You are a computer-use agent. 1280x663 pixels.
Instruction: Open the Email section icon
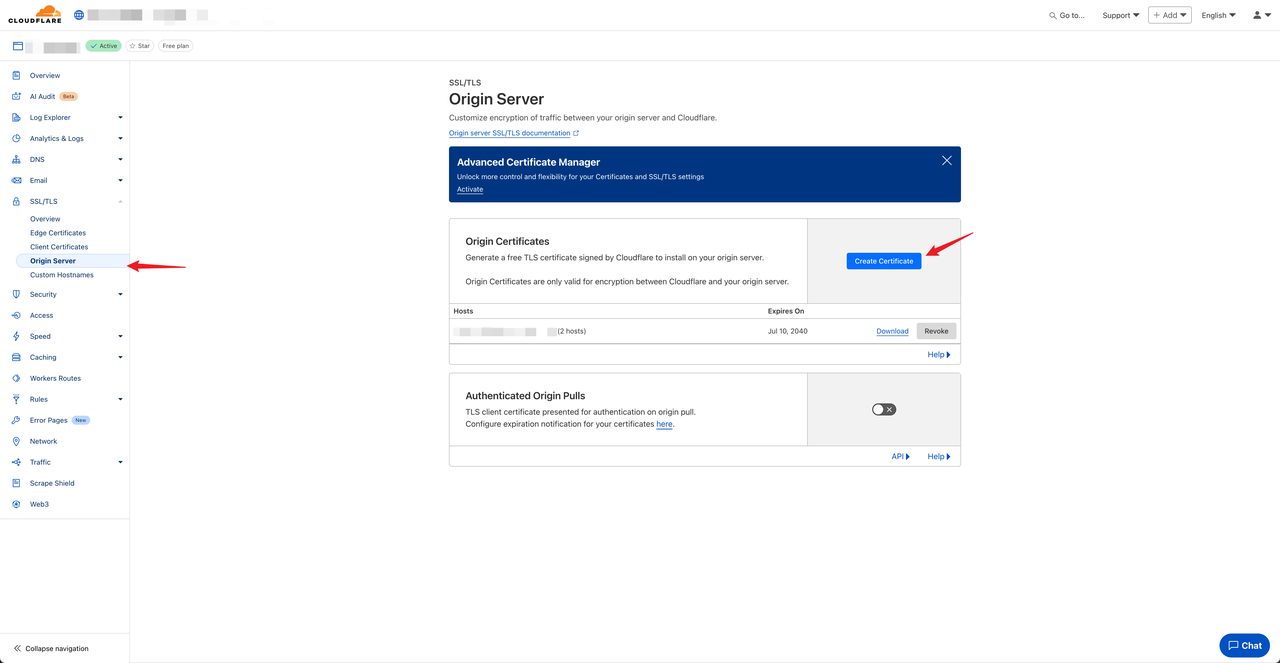pyautogui.click(x=16, y=180)
